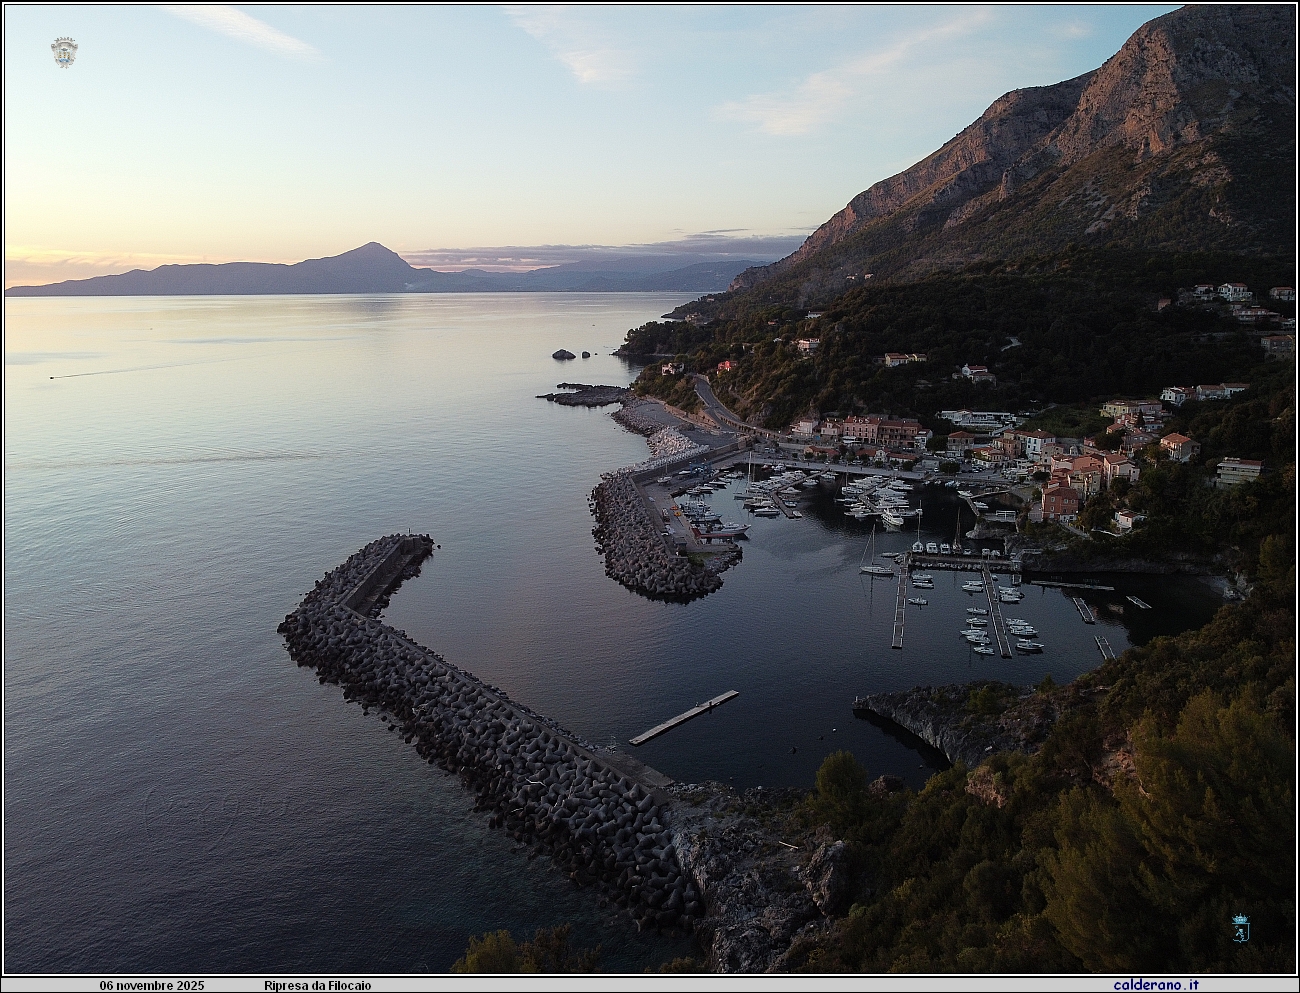Screen dimensions: 1300x993
Task: Click the '06 novembre 2025' date label
Action: point(152,985)
